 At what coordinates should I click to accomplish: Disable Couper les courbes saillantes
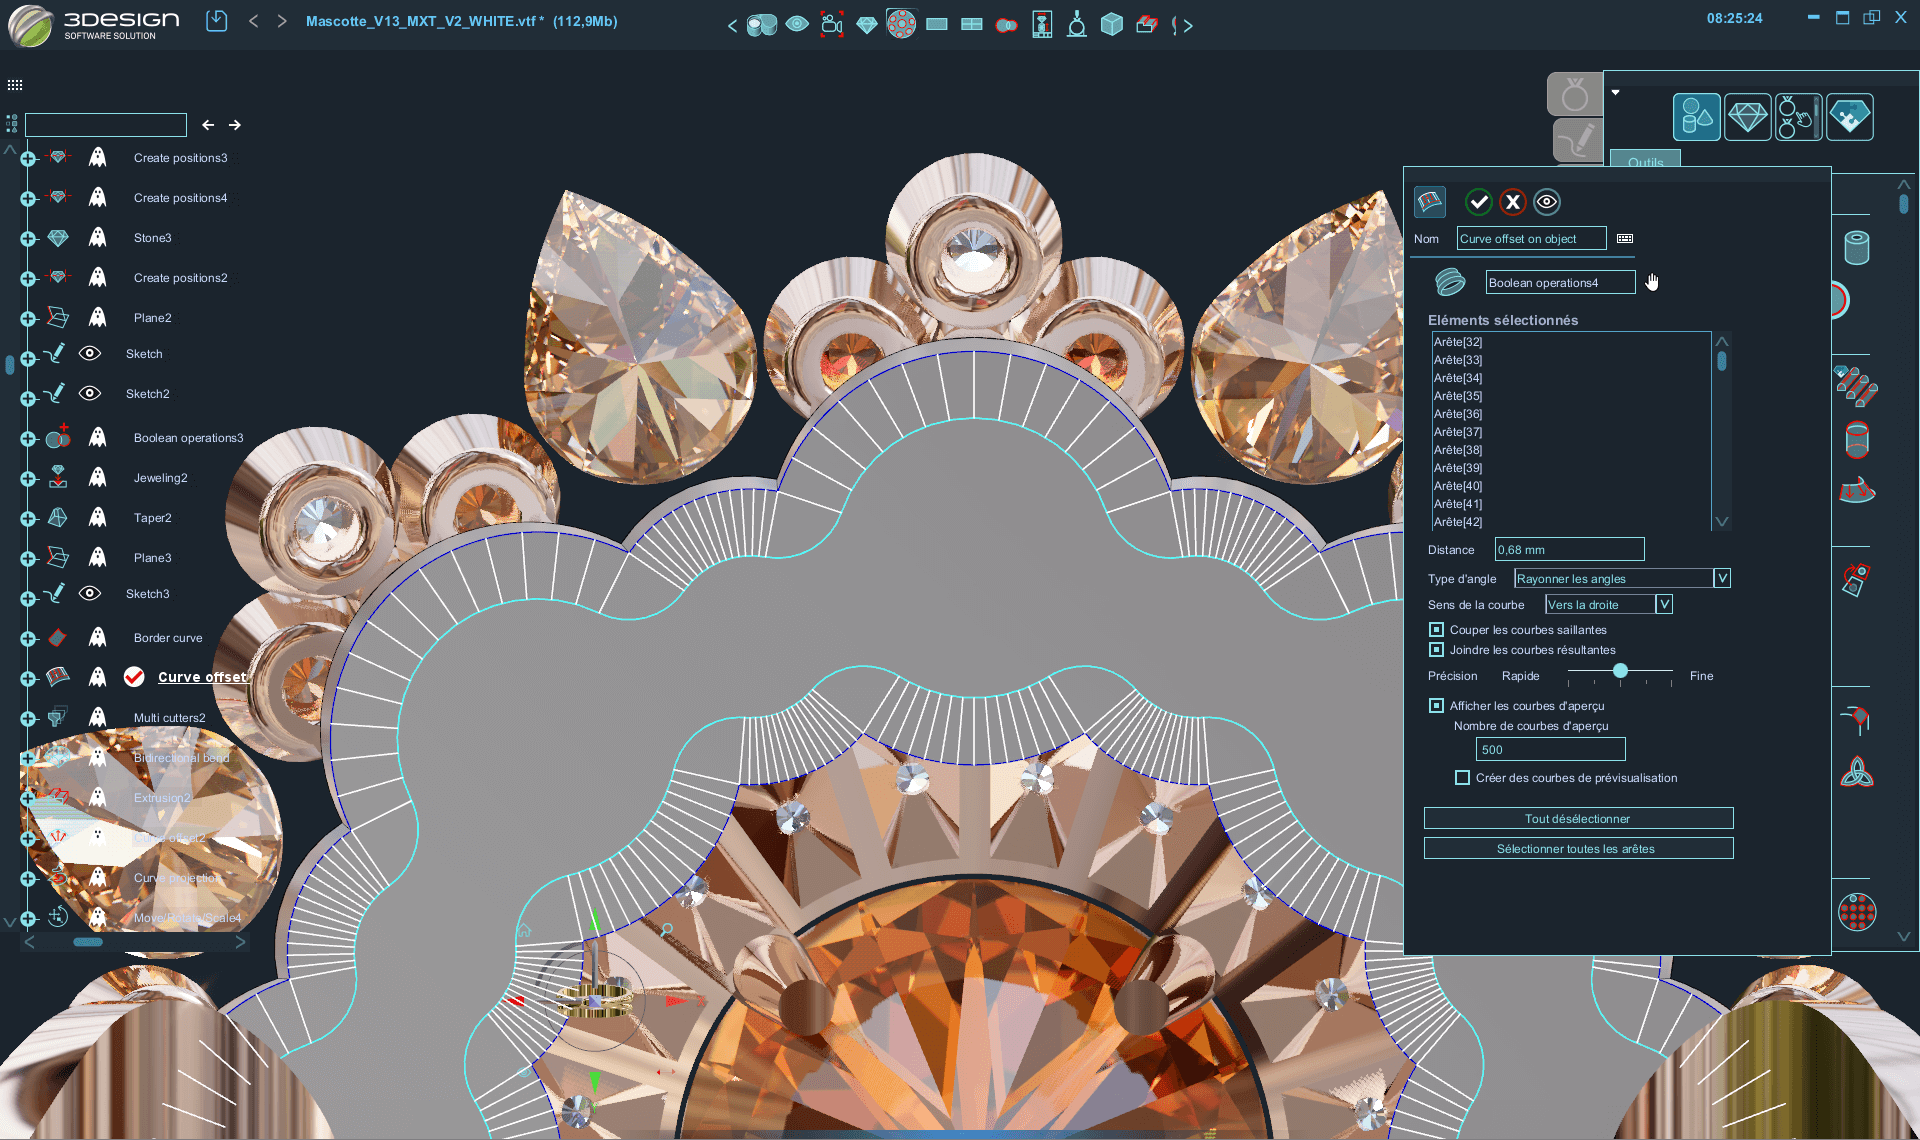point(1436,629)
